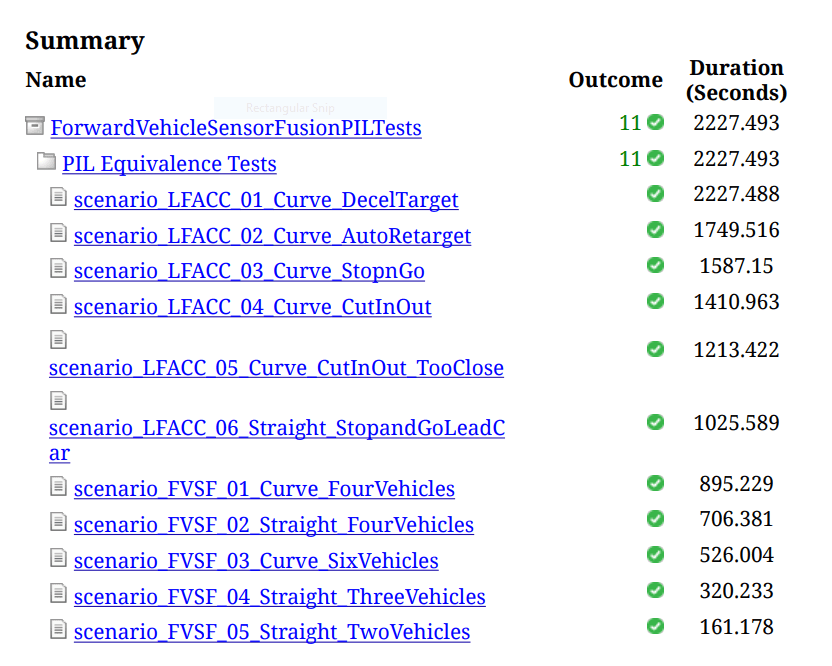Open the ForwardVehicleSensorFusionPILTests link
This screenshot has width=832, height=666.
[236, 128]
